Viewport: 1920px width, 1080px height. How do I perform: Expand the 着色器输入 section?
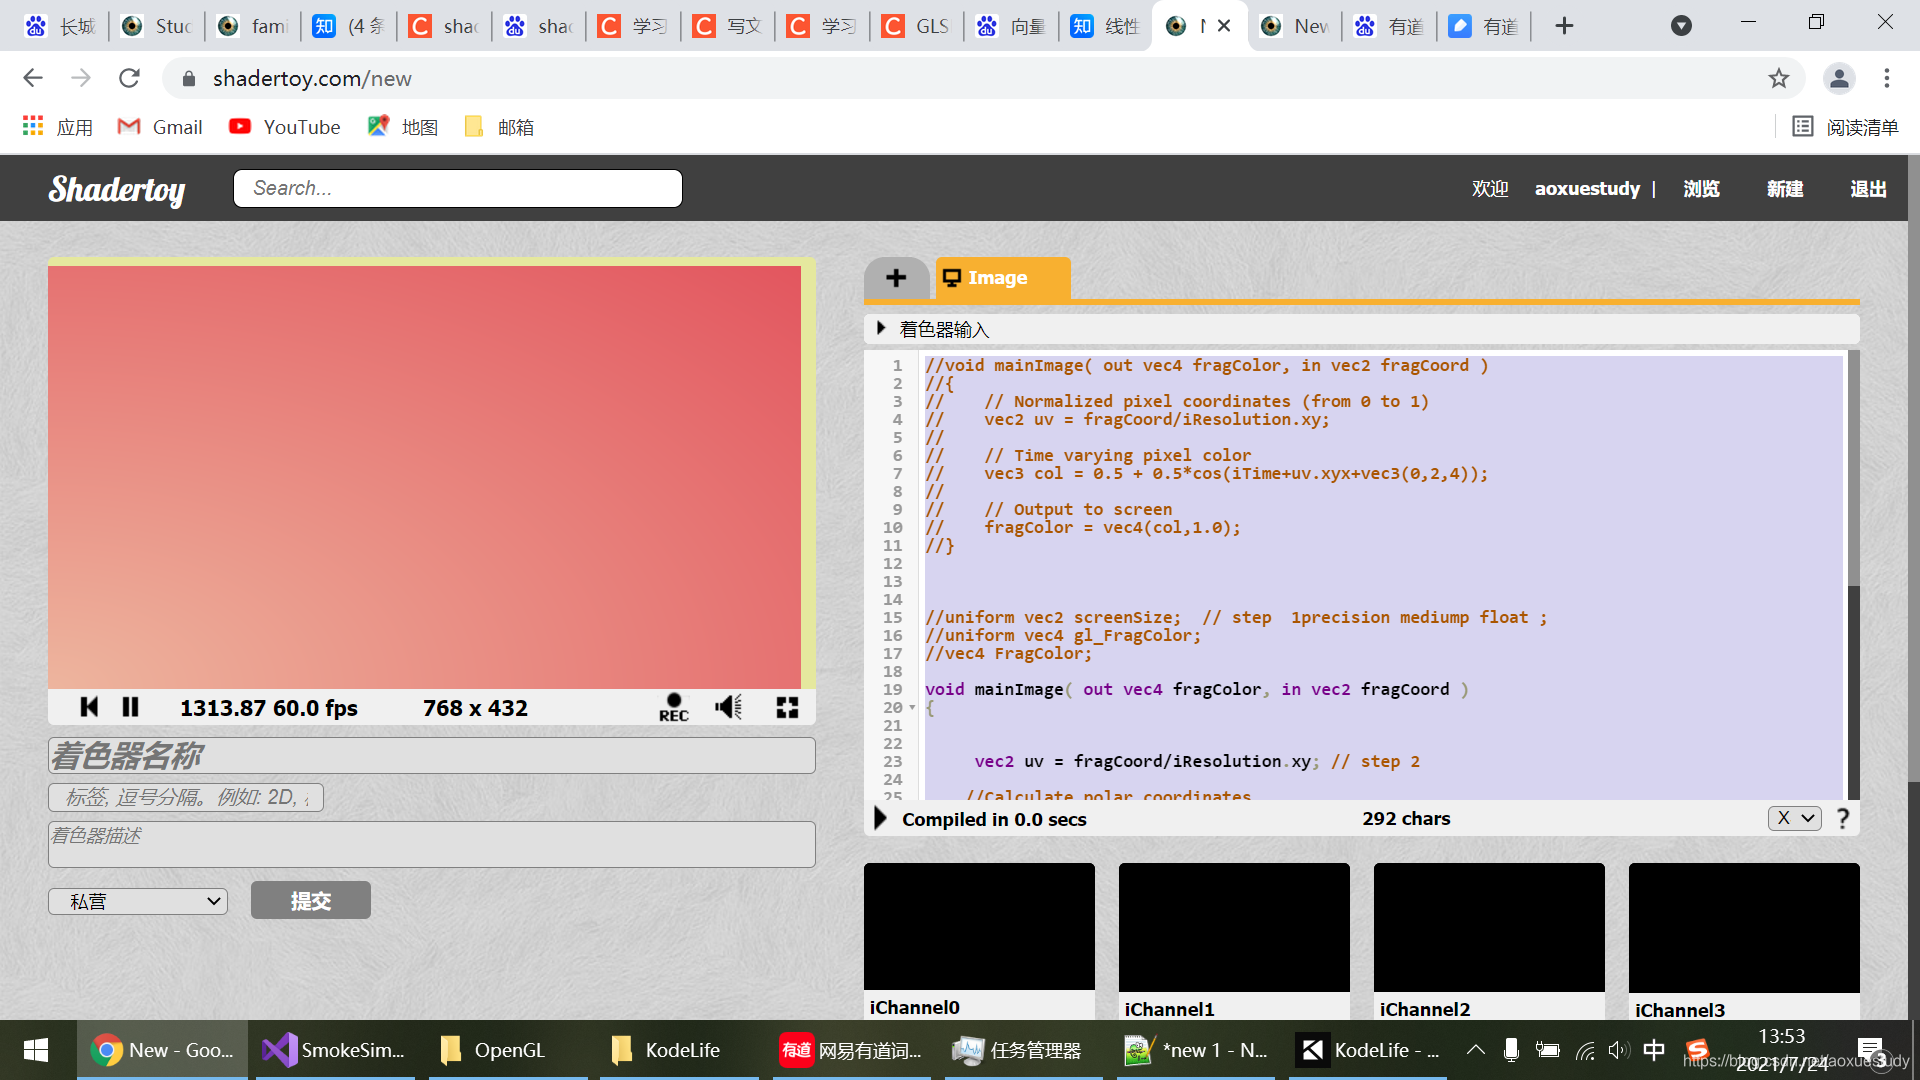tap(881, 328)
